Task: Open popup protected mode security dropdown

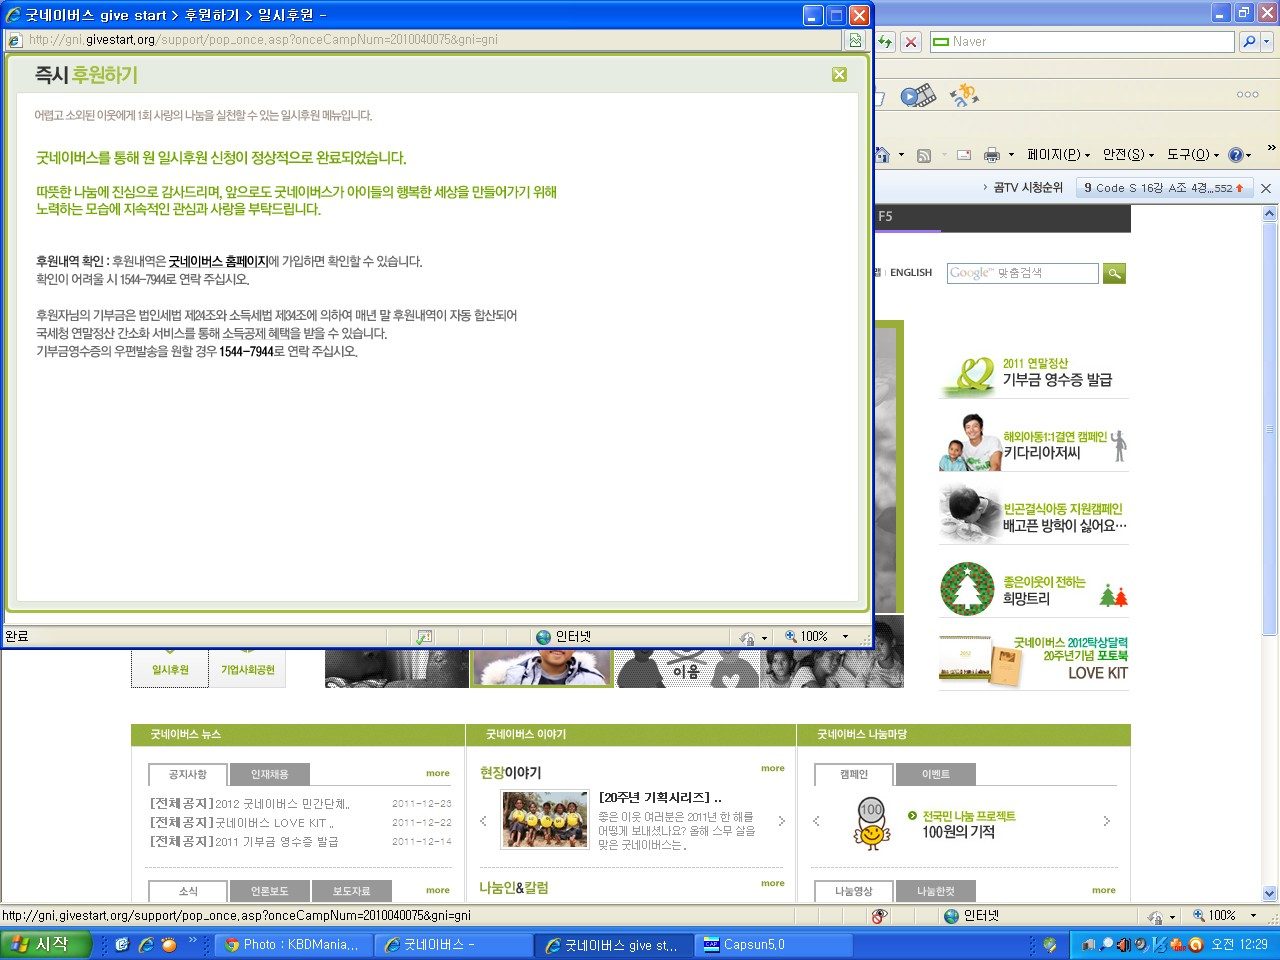Action: [x=764, y=637]
